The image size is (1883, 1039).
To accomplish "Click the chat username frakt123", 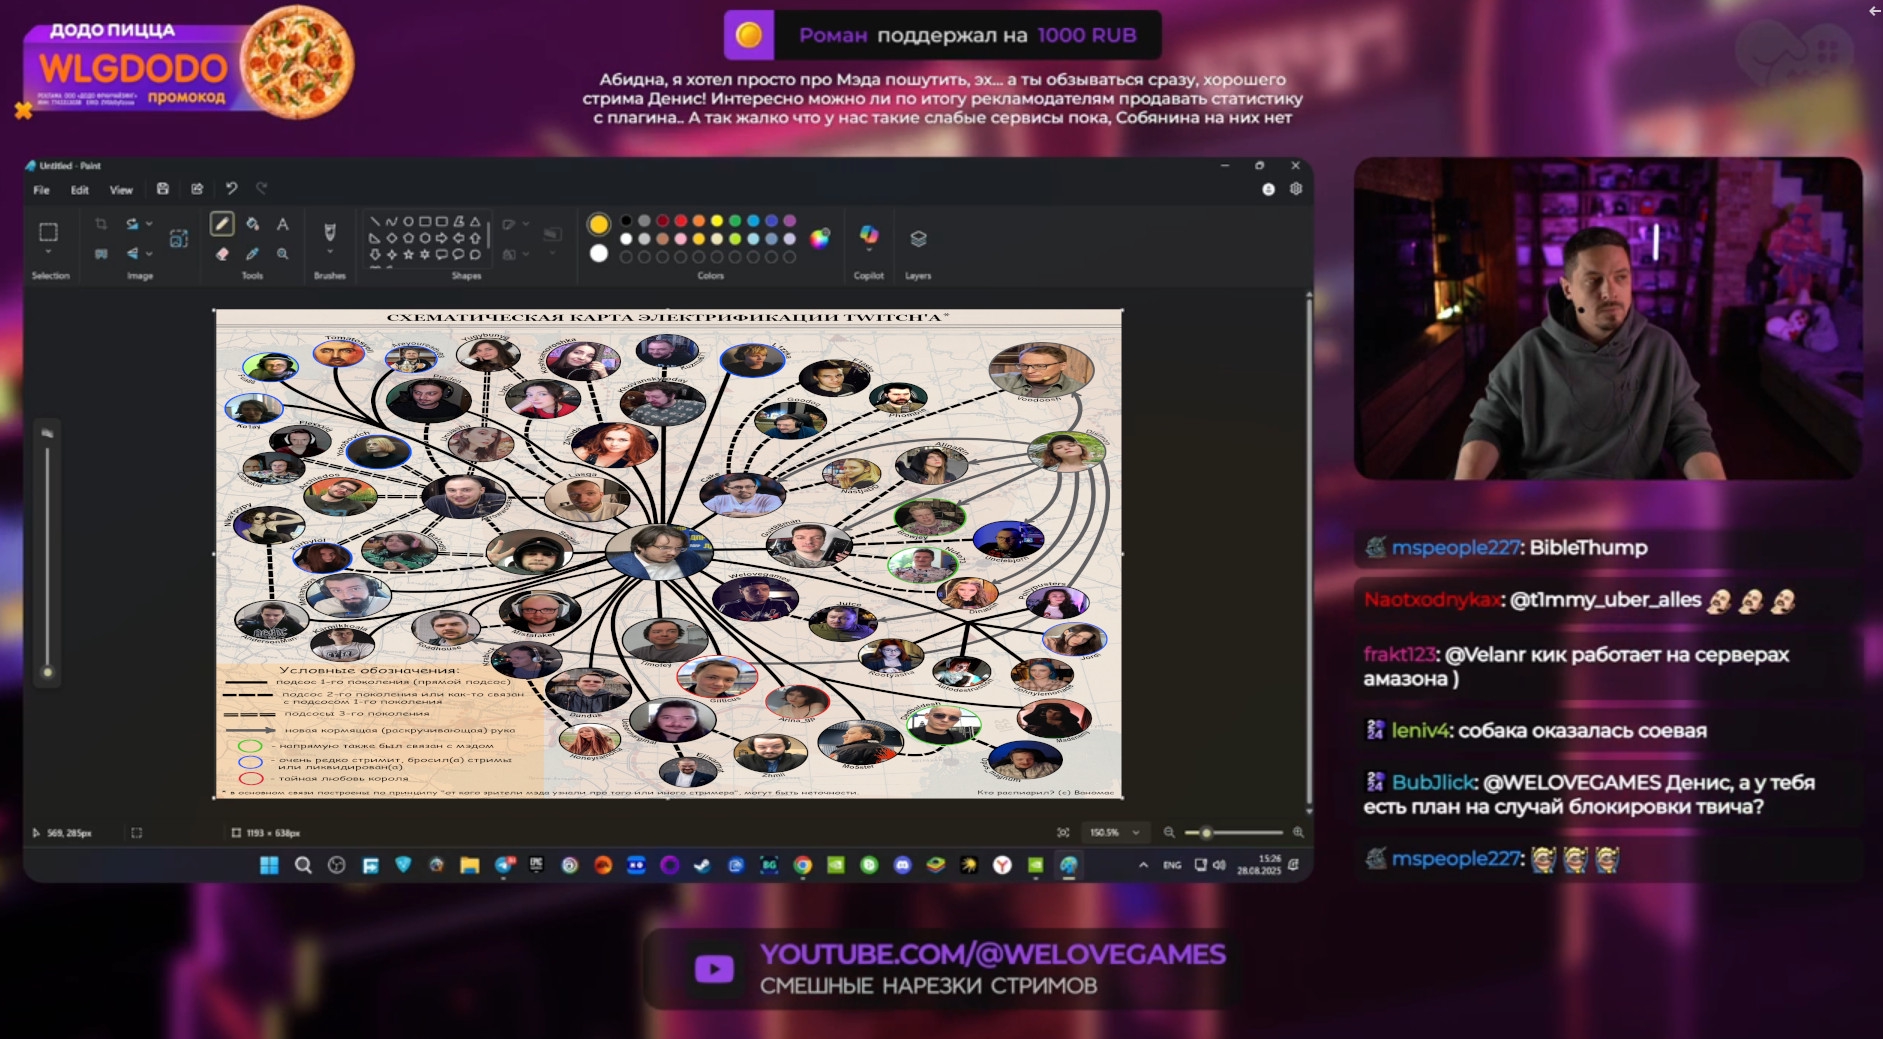I will click(x=1400, y=654).
